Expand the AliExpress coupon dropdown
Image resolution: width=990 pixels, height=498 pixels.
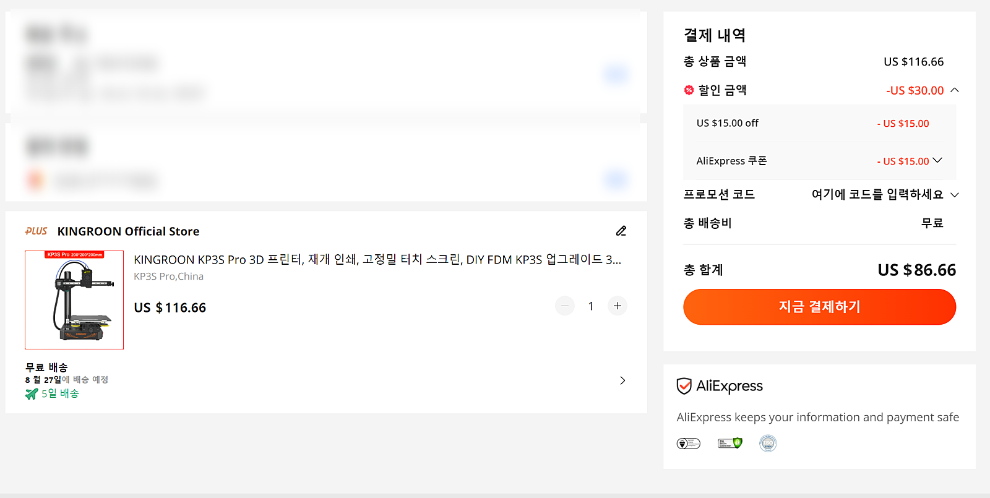point(938,161)
